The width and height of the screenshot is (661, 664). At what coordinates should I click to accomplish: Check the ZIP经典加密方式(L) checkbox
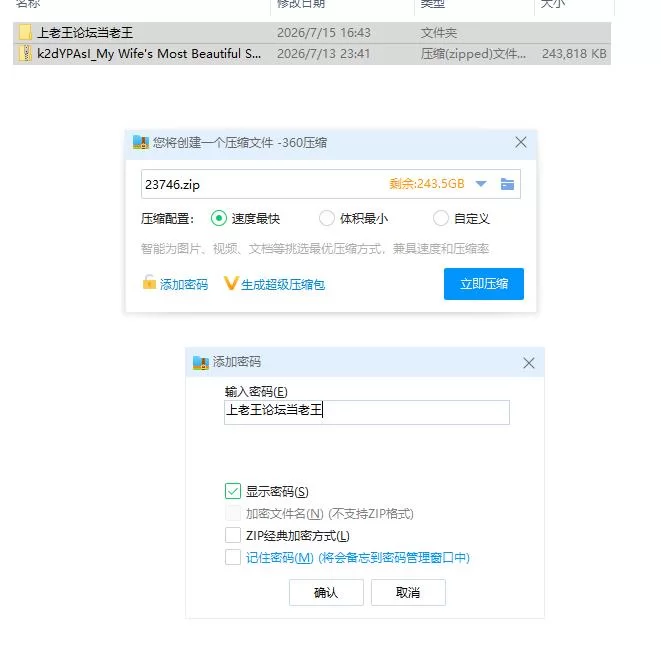(x=233, y=535)
